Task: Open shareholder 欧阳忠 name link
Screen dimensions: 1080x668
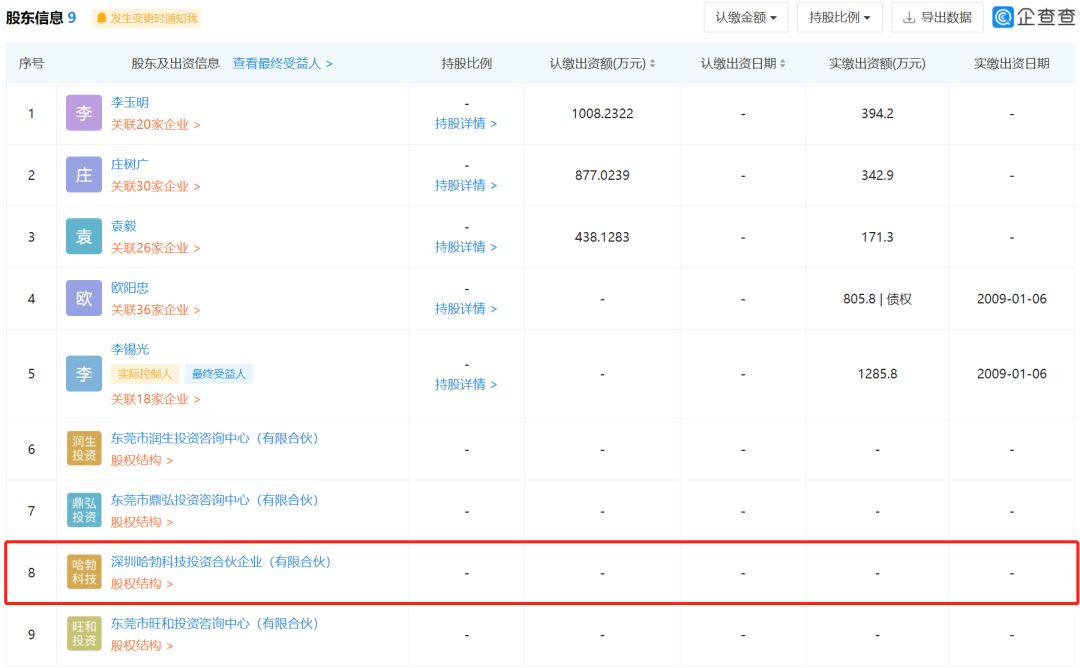Action: point(129,287)
